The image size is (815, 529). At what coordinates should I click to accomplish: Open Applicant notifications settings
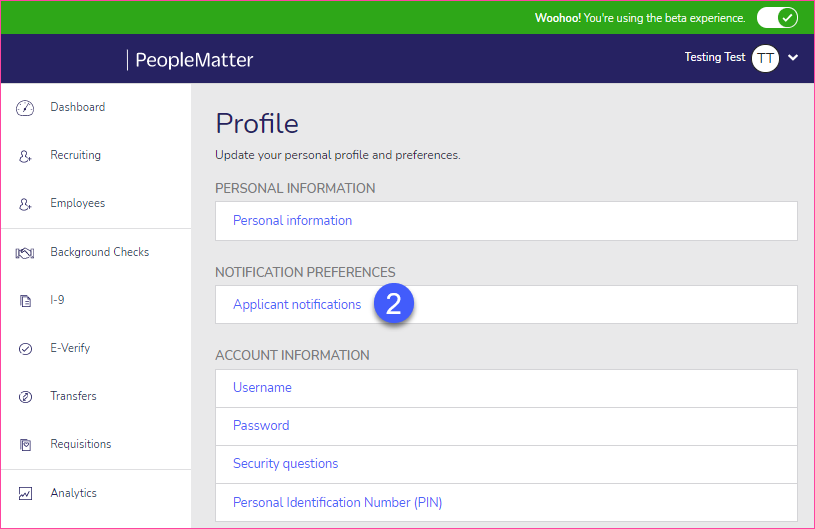click(297, 305)
